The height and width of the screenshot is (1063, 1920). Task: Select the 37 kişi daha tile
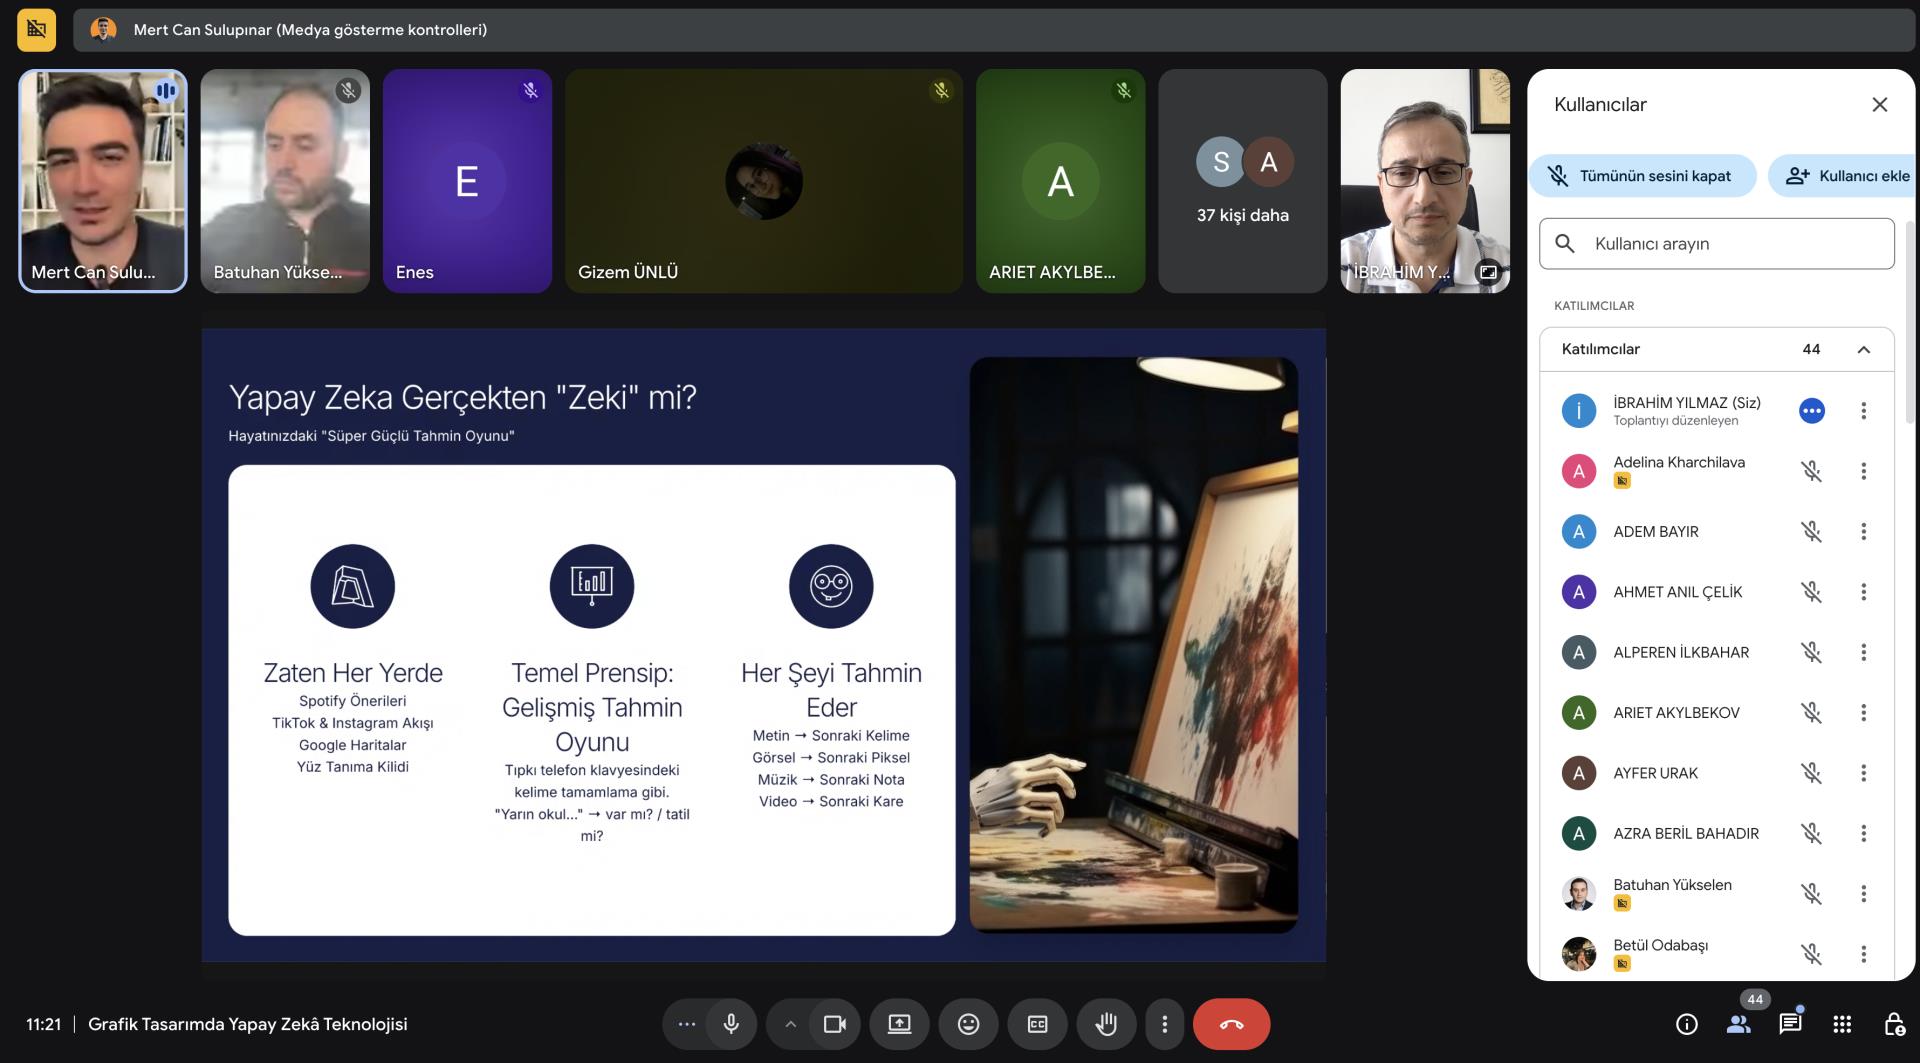tap(1242, 181)
